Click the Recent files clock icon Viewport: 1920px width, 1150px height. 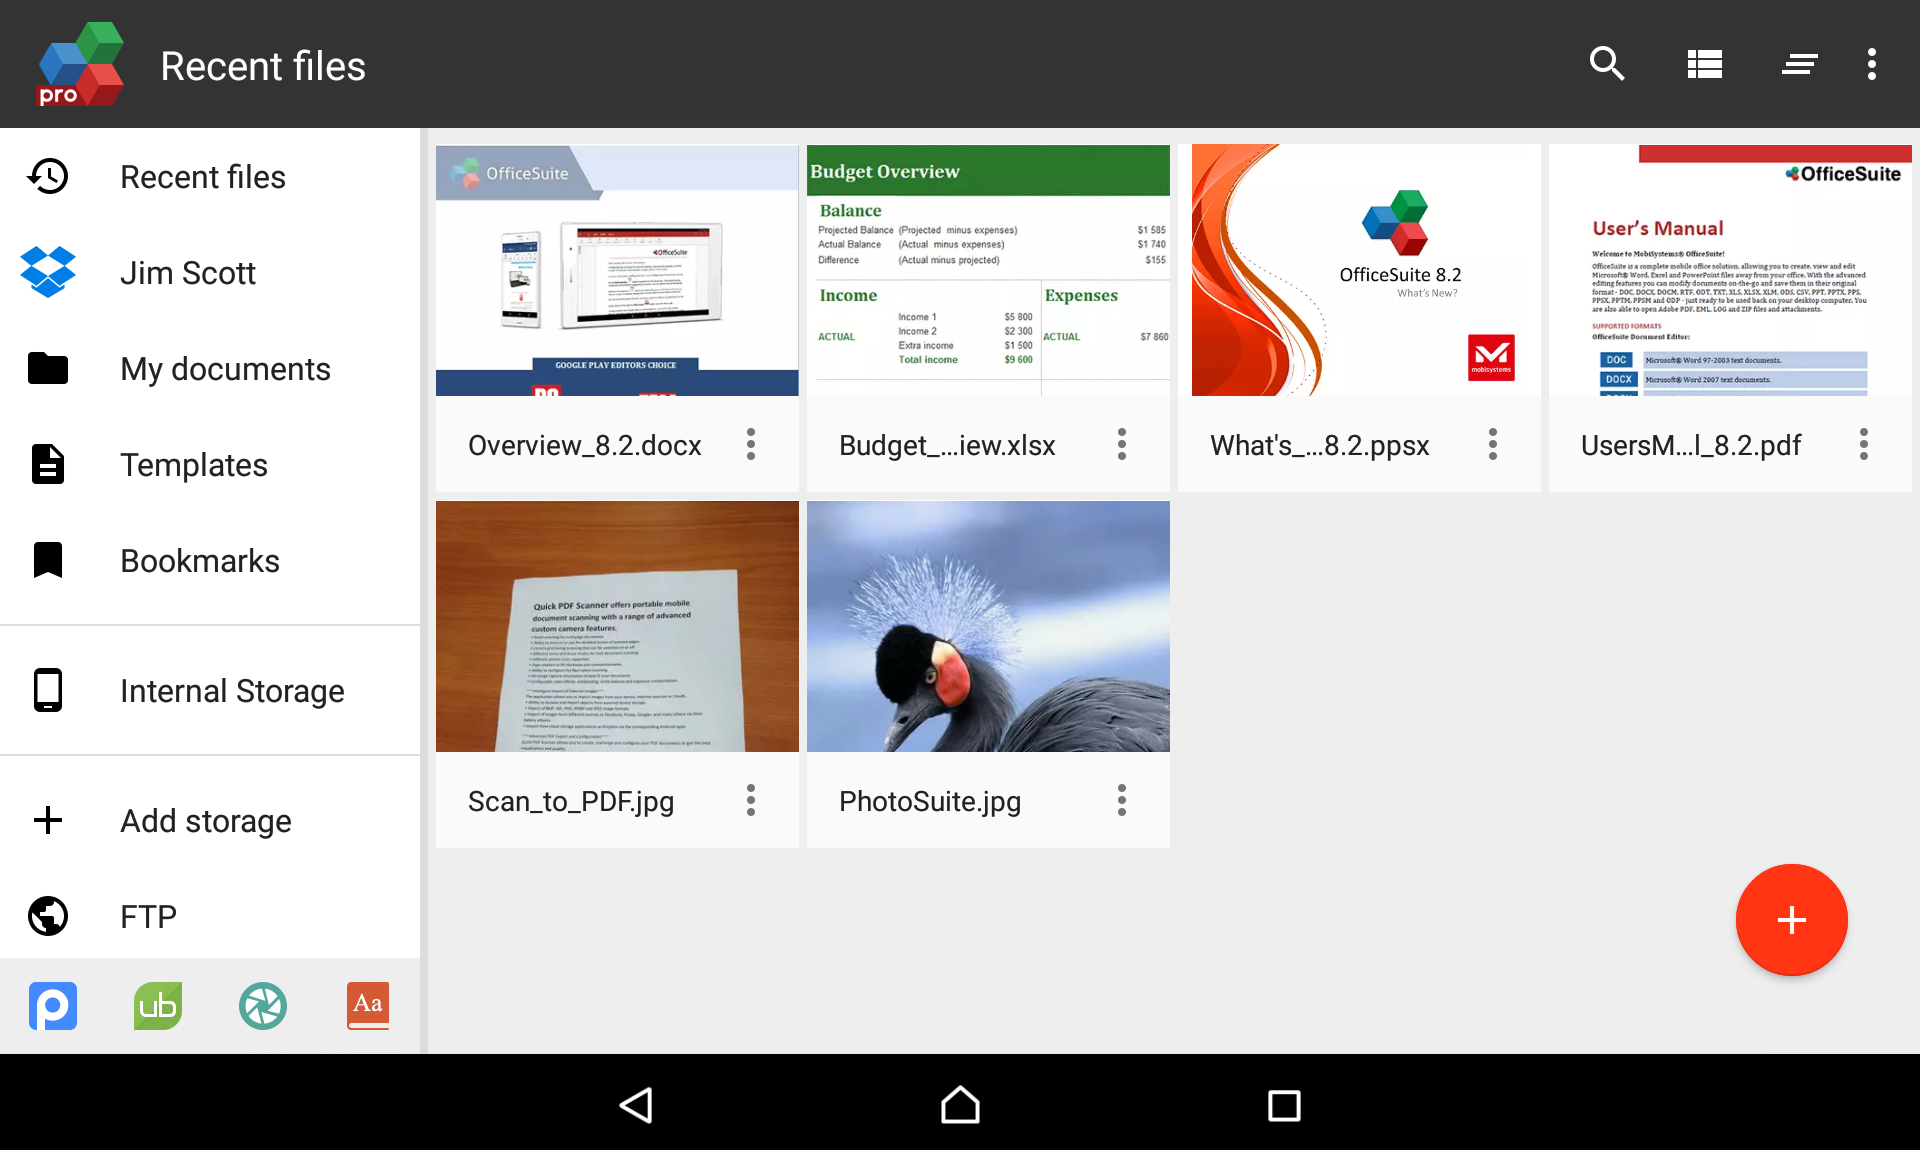tap(48, 177)
